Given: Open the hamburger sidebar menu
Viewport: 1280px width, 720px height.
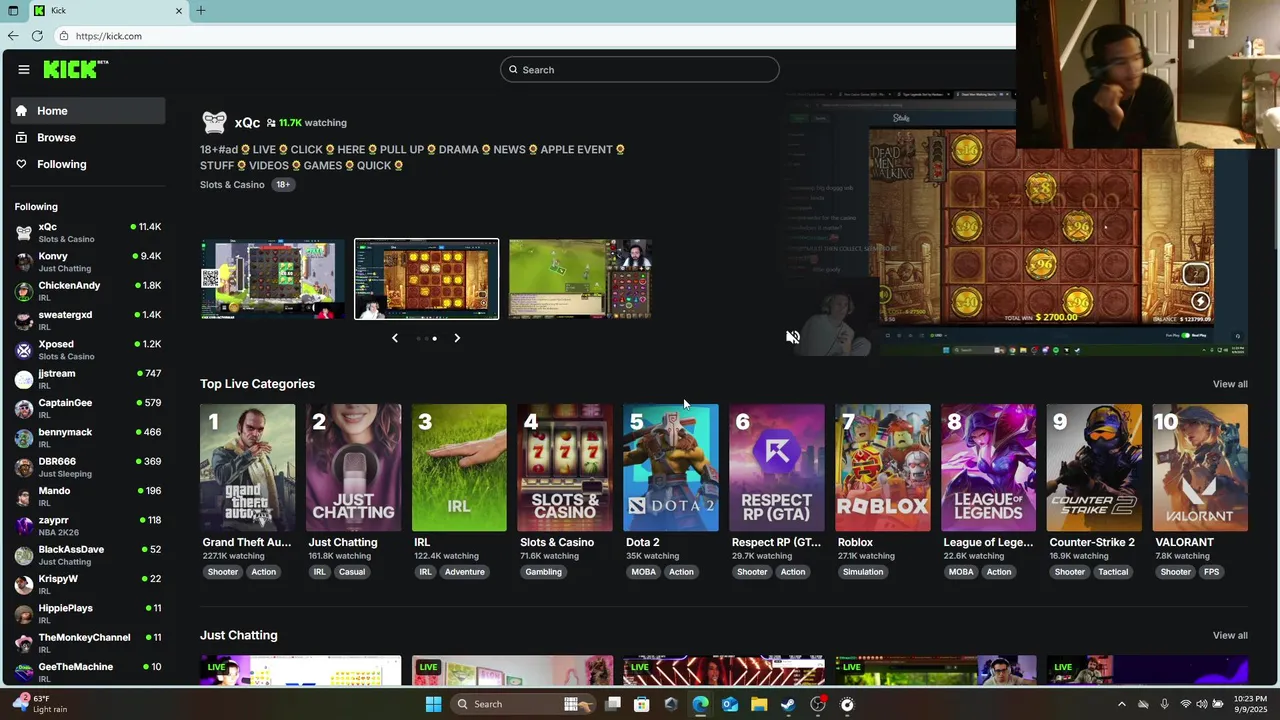Looking at the screenshot, I should point(24,69).
